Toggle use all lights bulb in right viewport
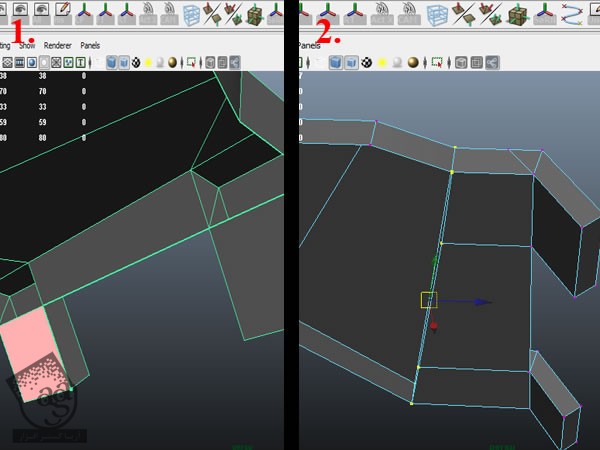The height and width of the screenshot is (450, 600). point(381,62)
